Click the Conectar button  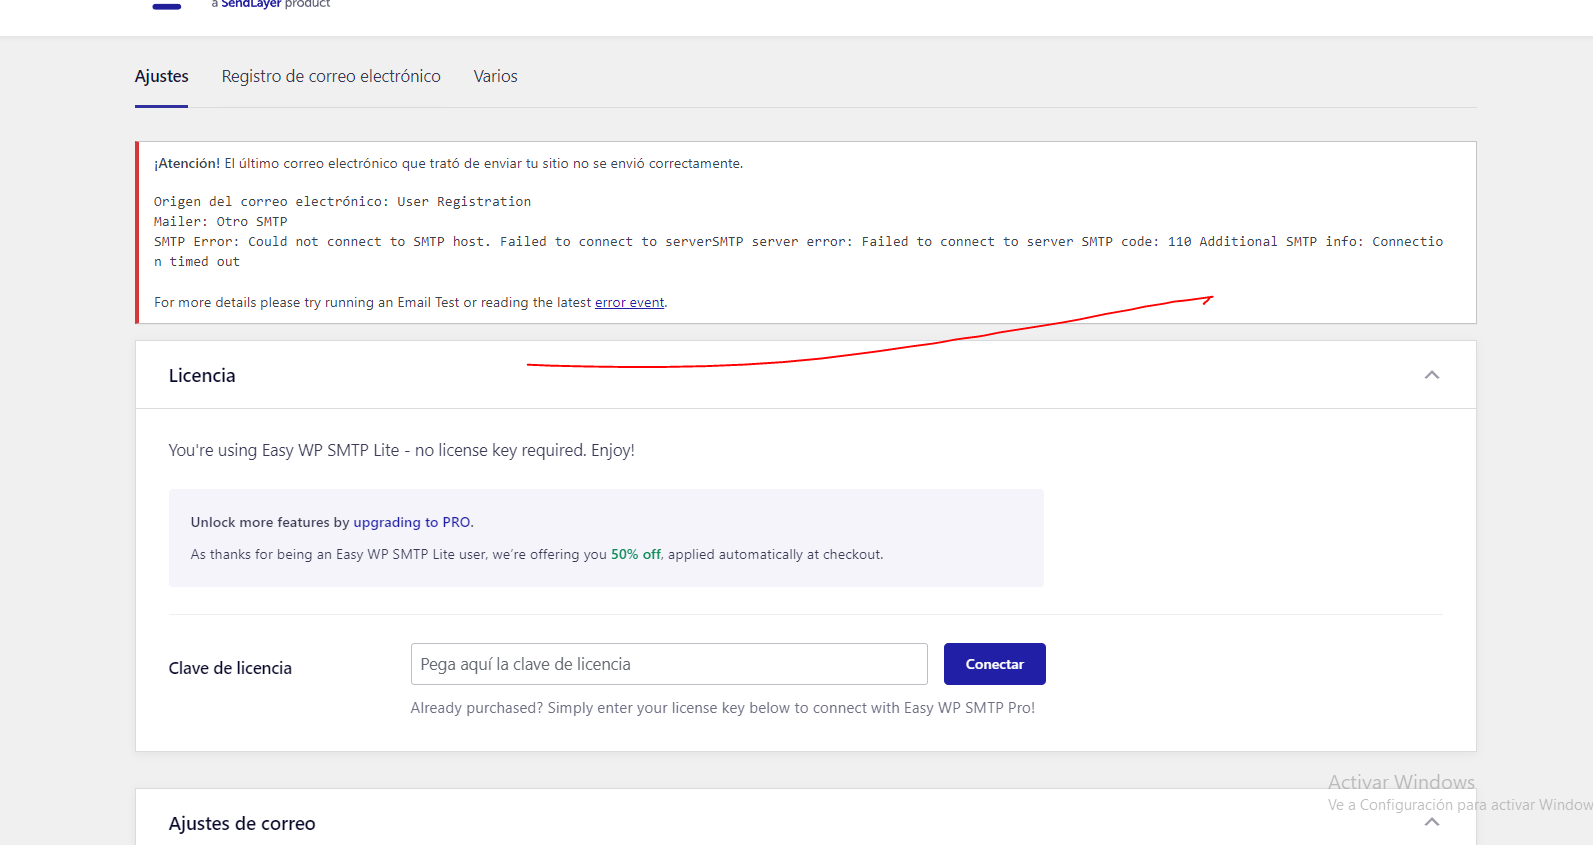pos(994,664)
